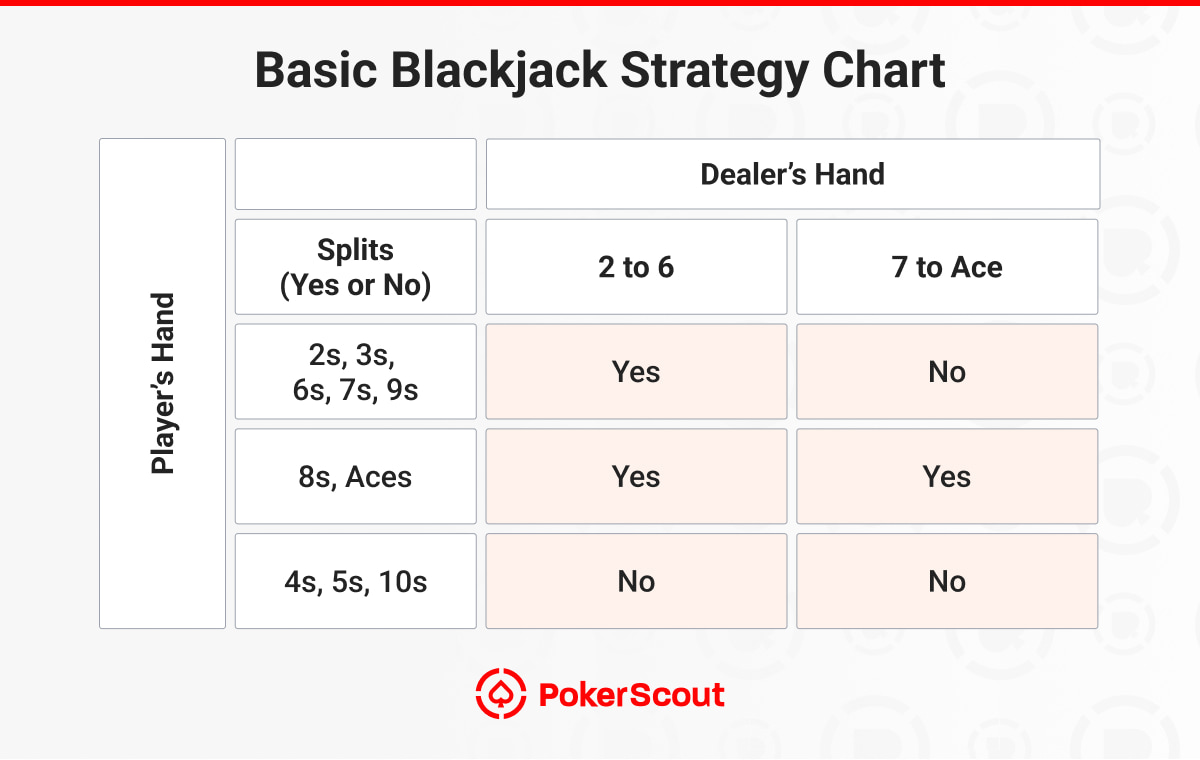
Task: Select No cell for 4s, 5s, 10s versus 2 to 6
Action: [636, 581]
